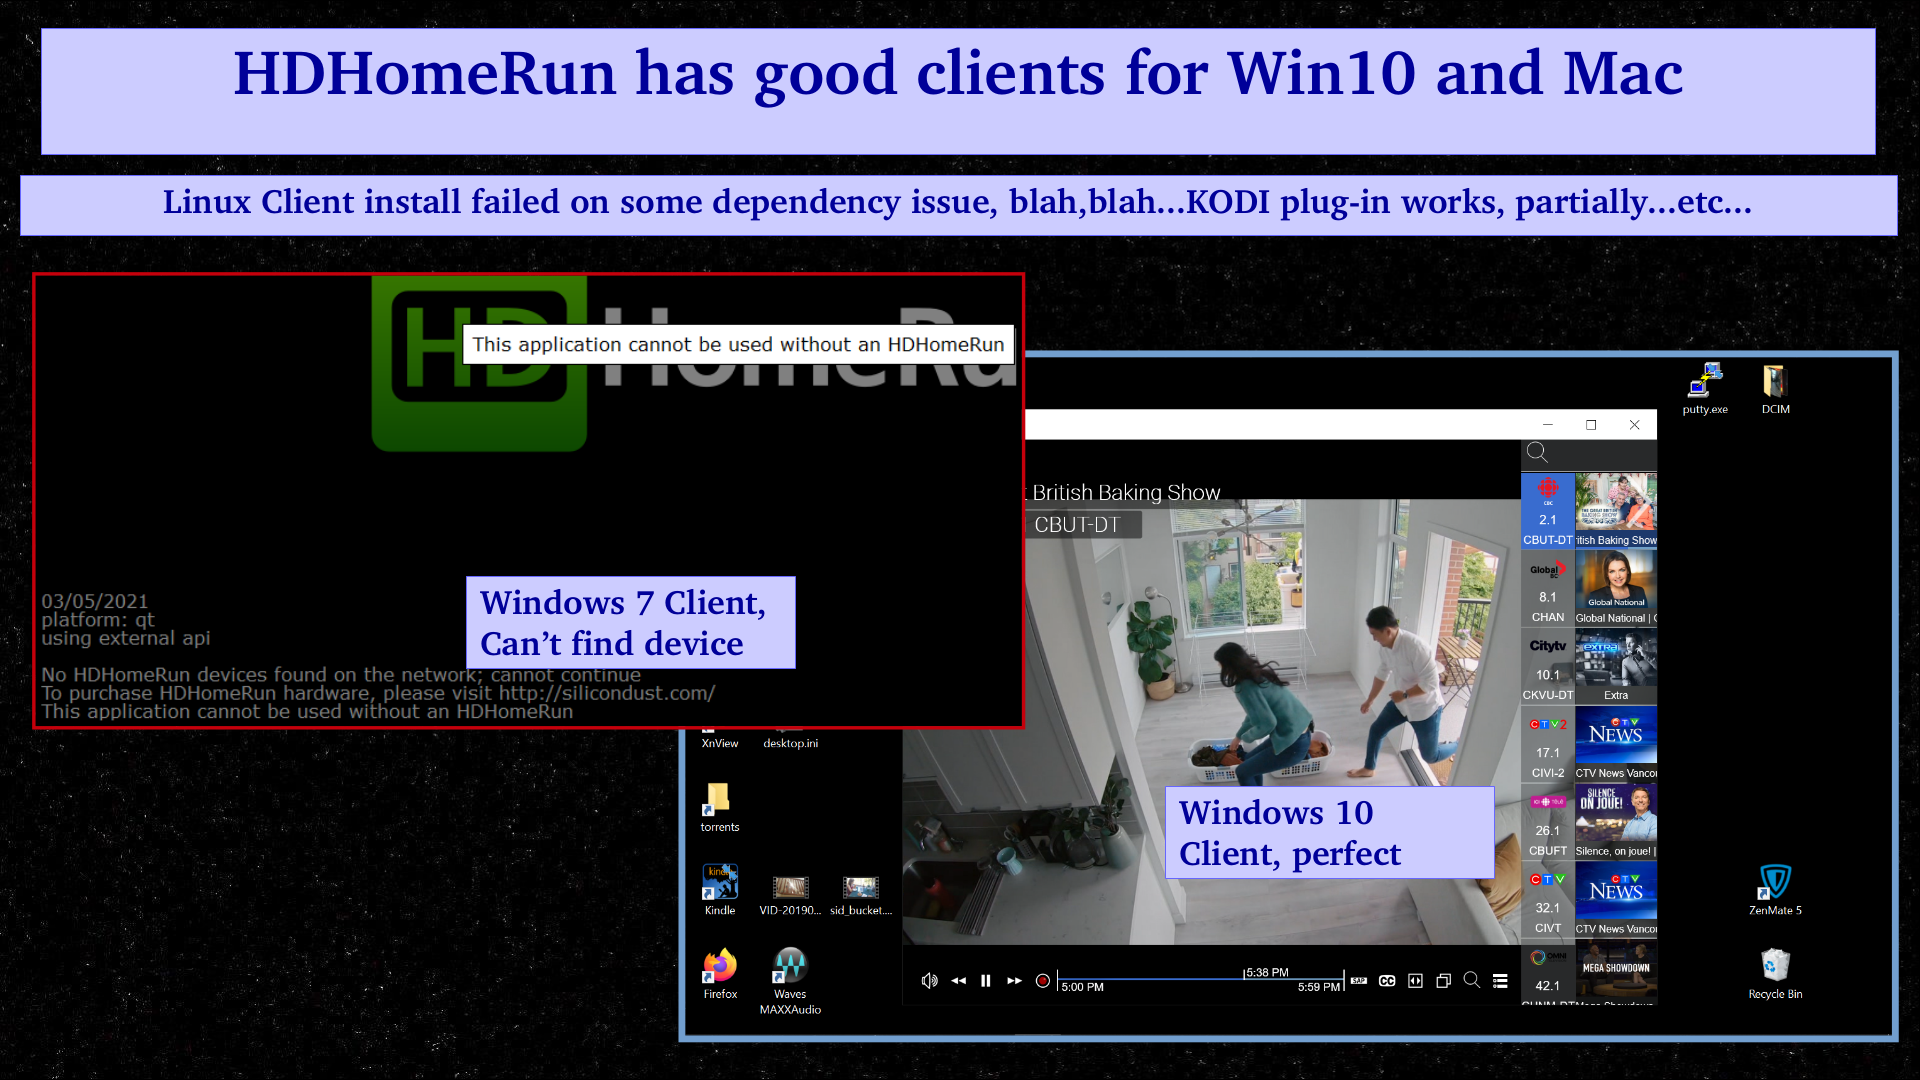The image size is (1920, 1080).
Task: Toggle closed captions CC
Action: [x=1387, y=981]
